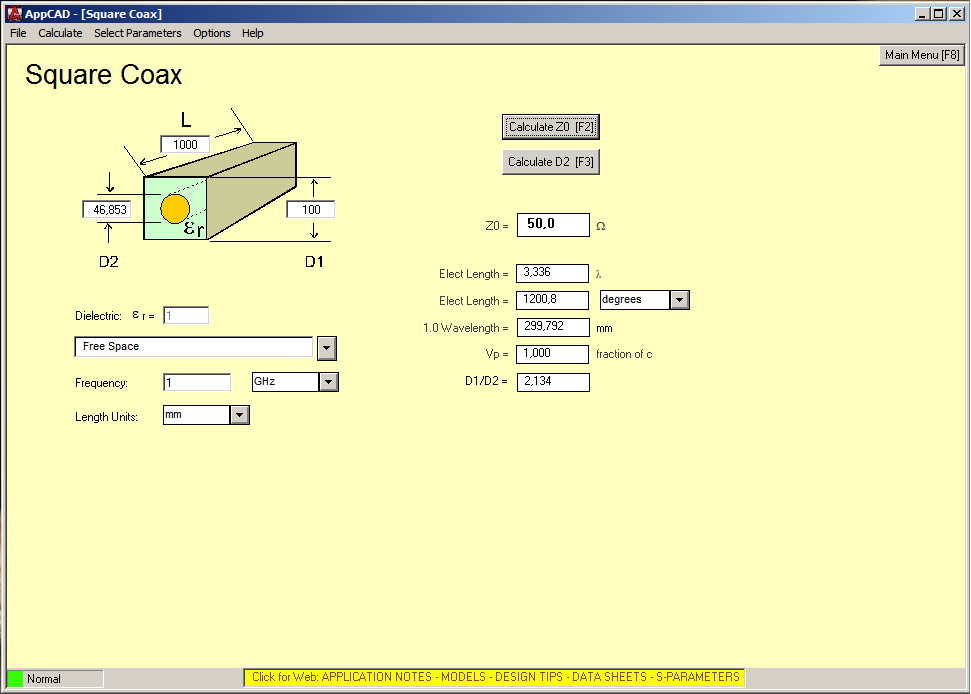Click the web link banner for application notes
Viewport: 971px width, 694px height.
[495, 677]
